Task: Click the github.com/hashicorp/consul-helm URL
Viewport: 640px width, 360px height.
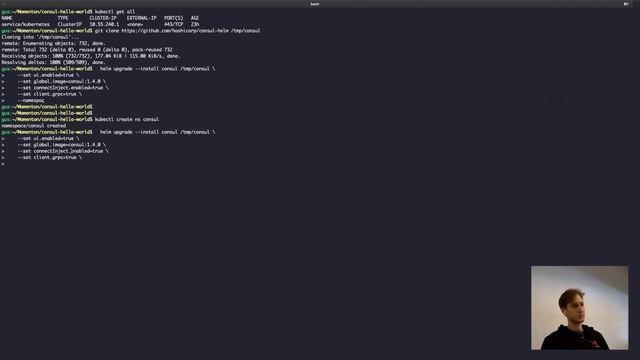Action: coord(175,31)
